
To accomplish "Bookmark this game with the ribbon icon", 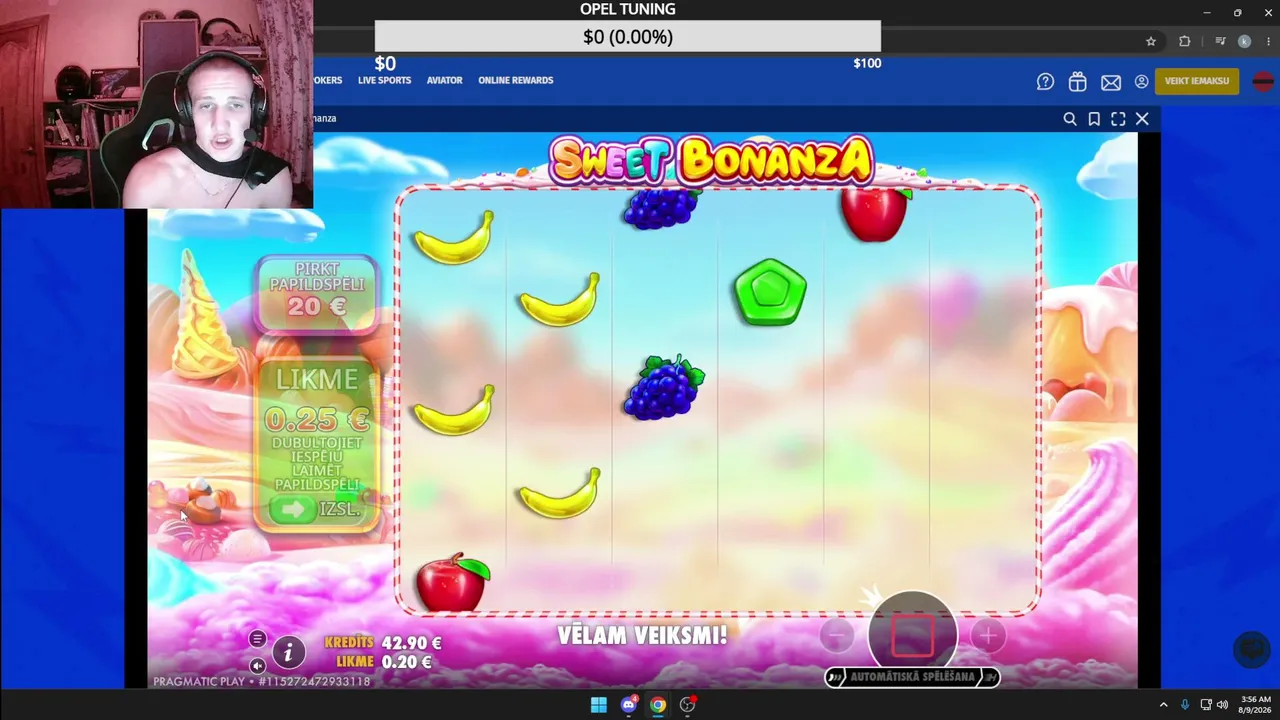I will 1094,119.
